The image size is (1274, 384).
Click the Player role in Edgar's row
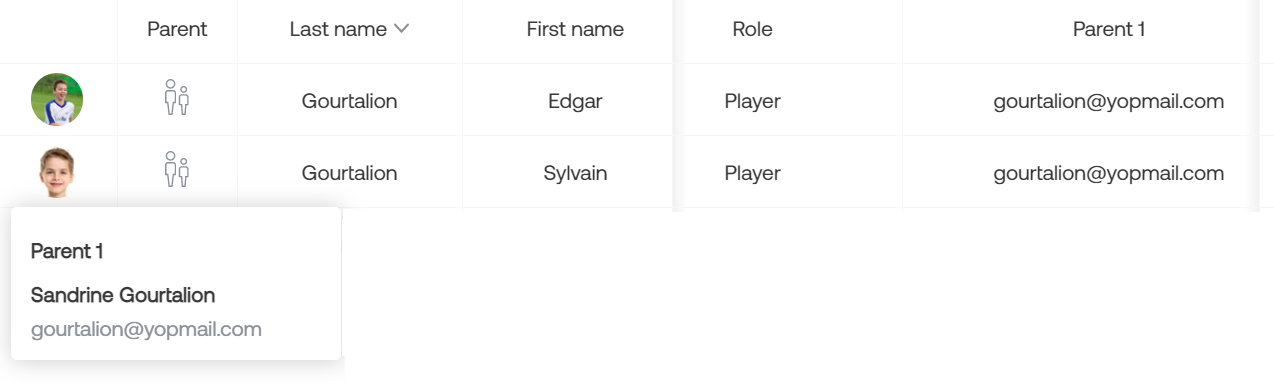pos(752,101)
